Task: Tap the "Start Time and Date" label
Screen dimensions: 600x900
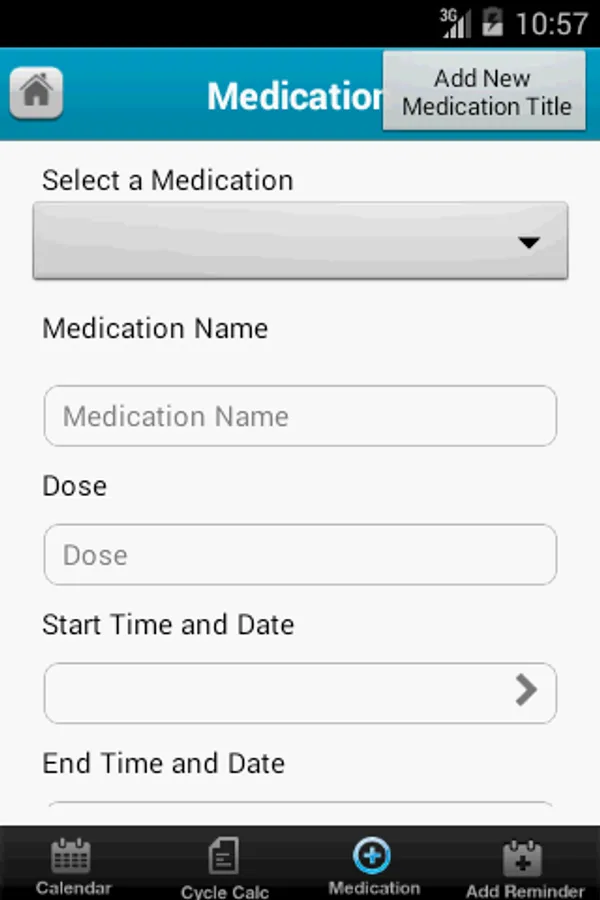Action: 168,625
